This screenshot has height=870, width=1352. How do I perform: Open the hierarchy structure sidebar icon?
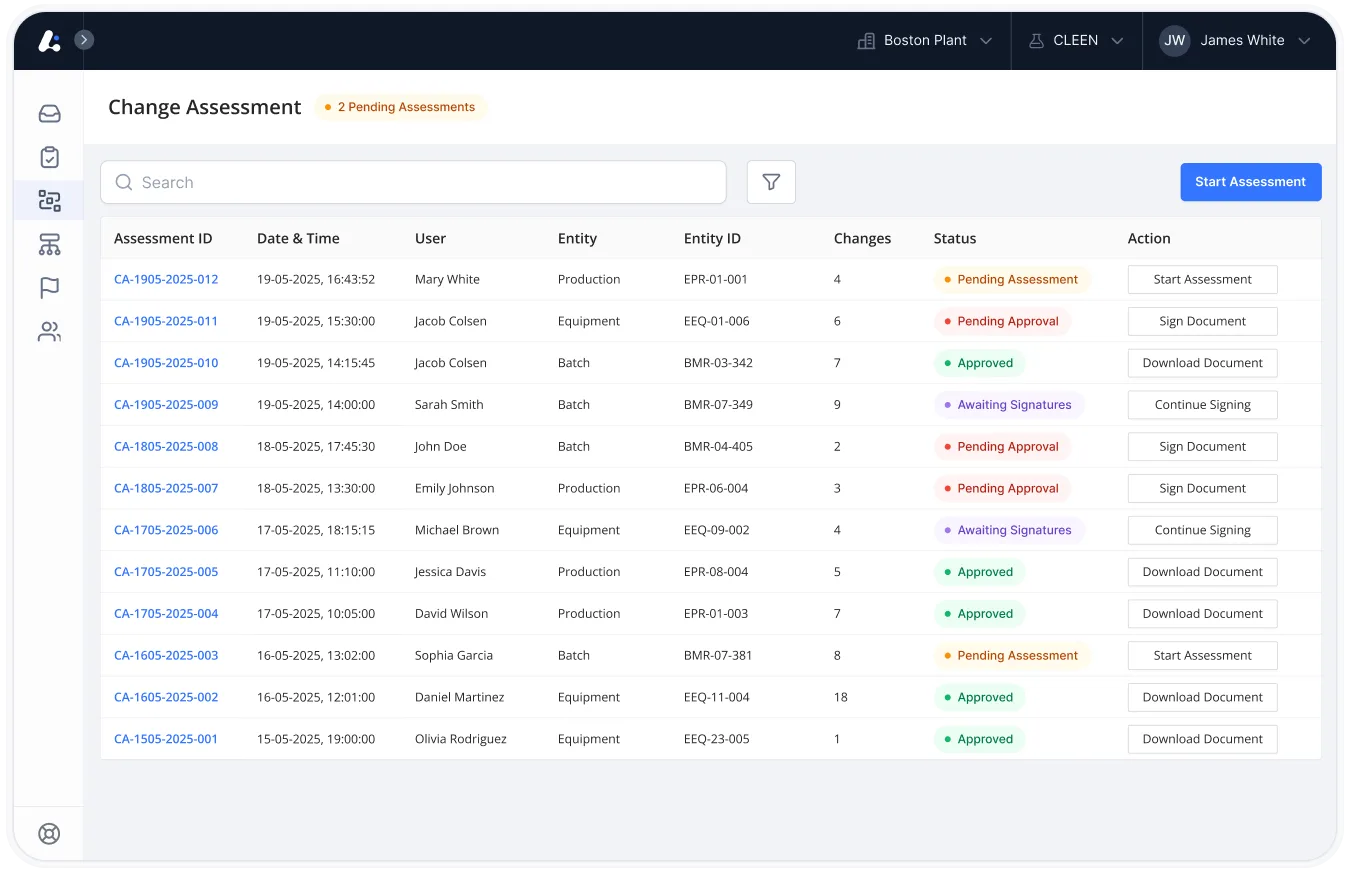(x=49, y=244)
